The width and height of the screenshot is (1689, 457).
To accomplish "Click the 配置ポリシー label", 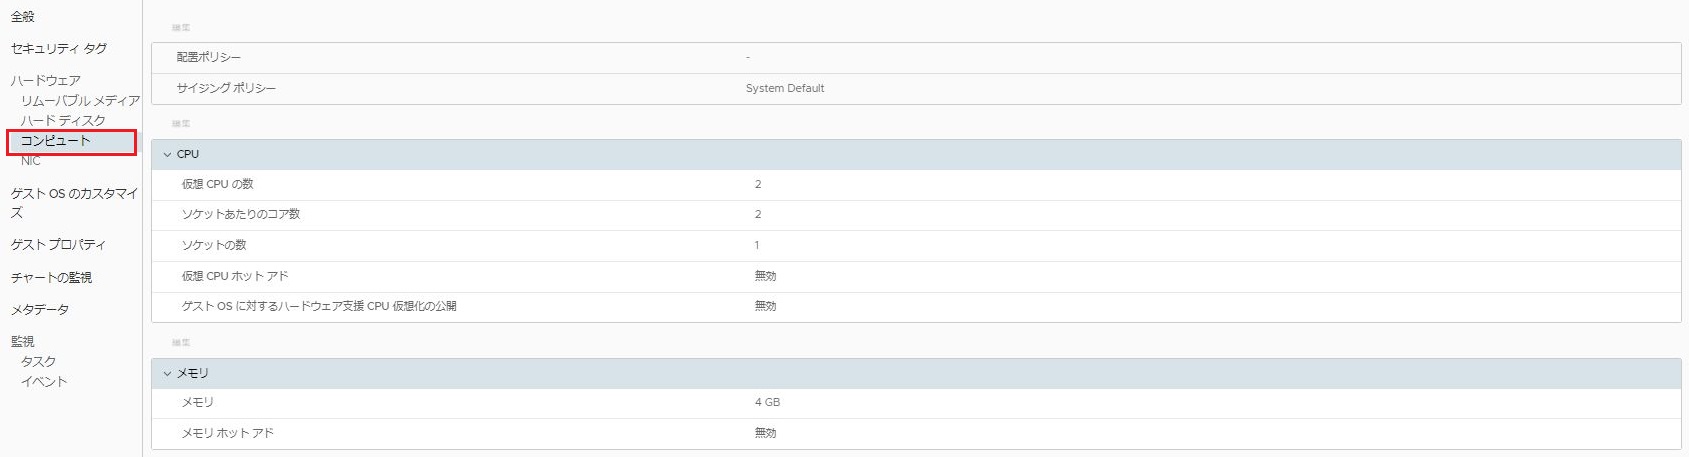I will click(208, 57).
